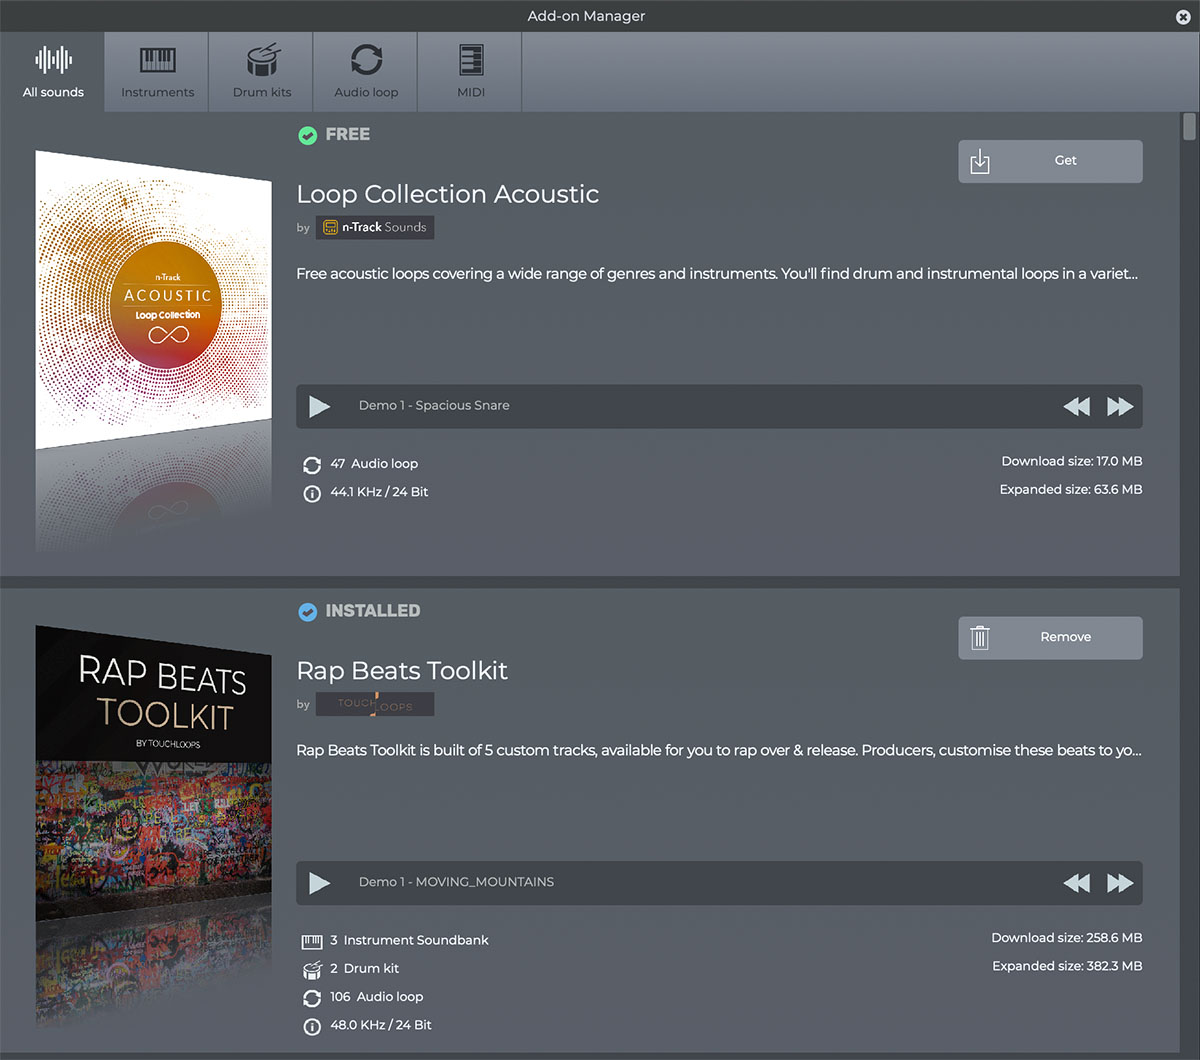Click the blue INSTALLED checkmark badge
The height and width of the screenshot is (1060, 1200).
pos(308,611)
